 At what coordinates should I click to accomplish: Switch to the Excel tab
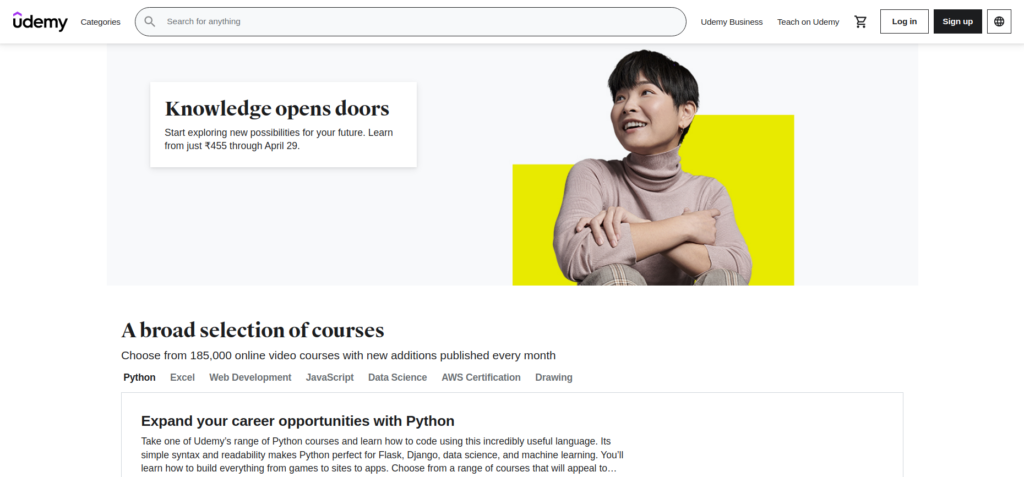pos(182,377)
